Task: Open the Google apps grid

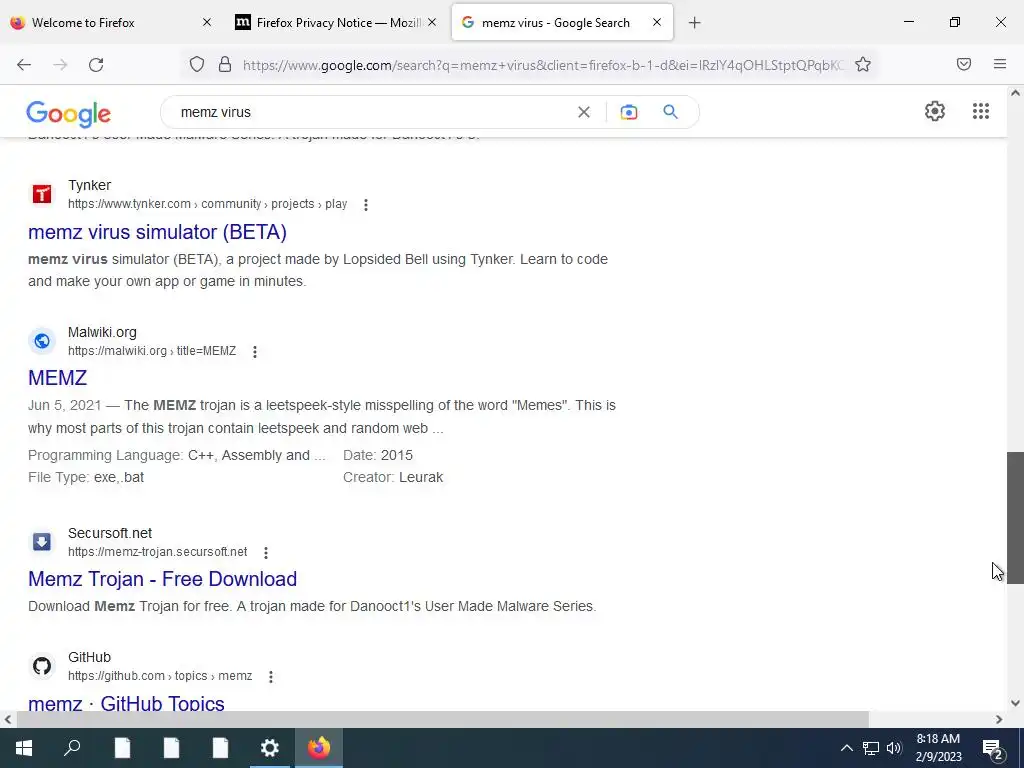Action: point(981,111)
